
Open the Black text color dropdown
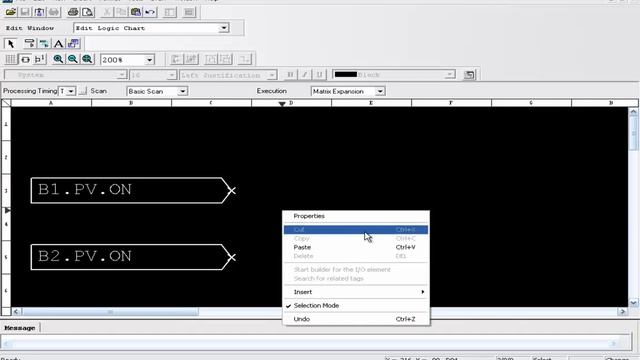(450, 75)
